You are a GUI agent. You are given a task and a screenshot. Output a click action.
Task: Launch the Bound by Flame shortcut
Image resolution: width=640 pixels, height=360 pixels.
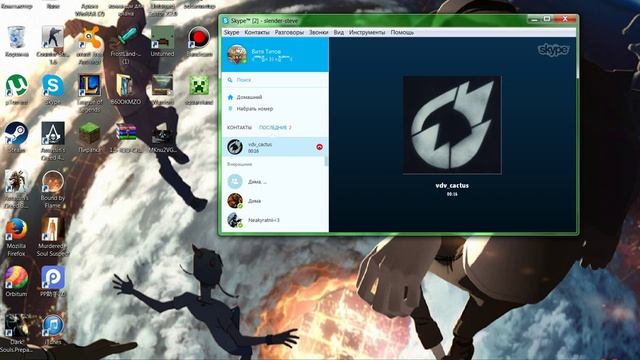[x=53, y=181]
